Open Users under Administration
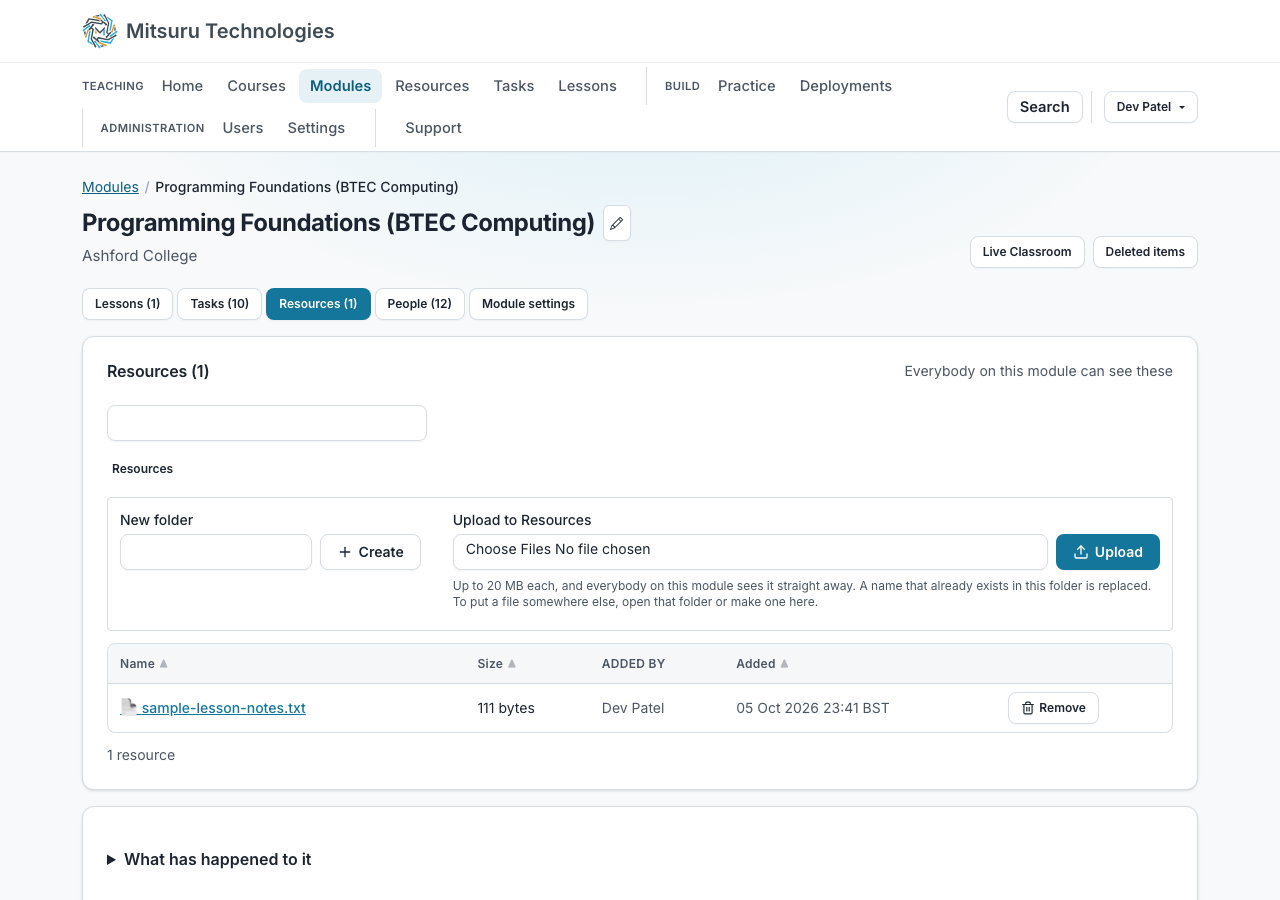The width and height of the screenshot is (1280, 900). (243, 128)
